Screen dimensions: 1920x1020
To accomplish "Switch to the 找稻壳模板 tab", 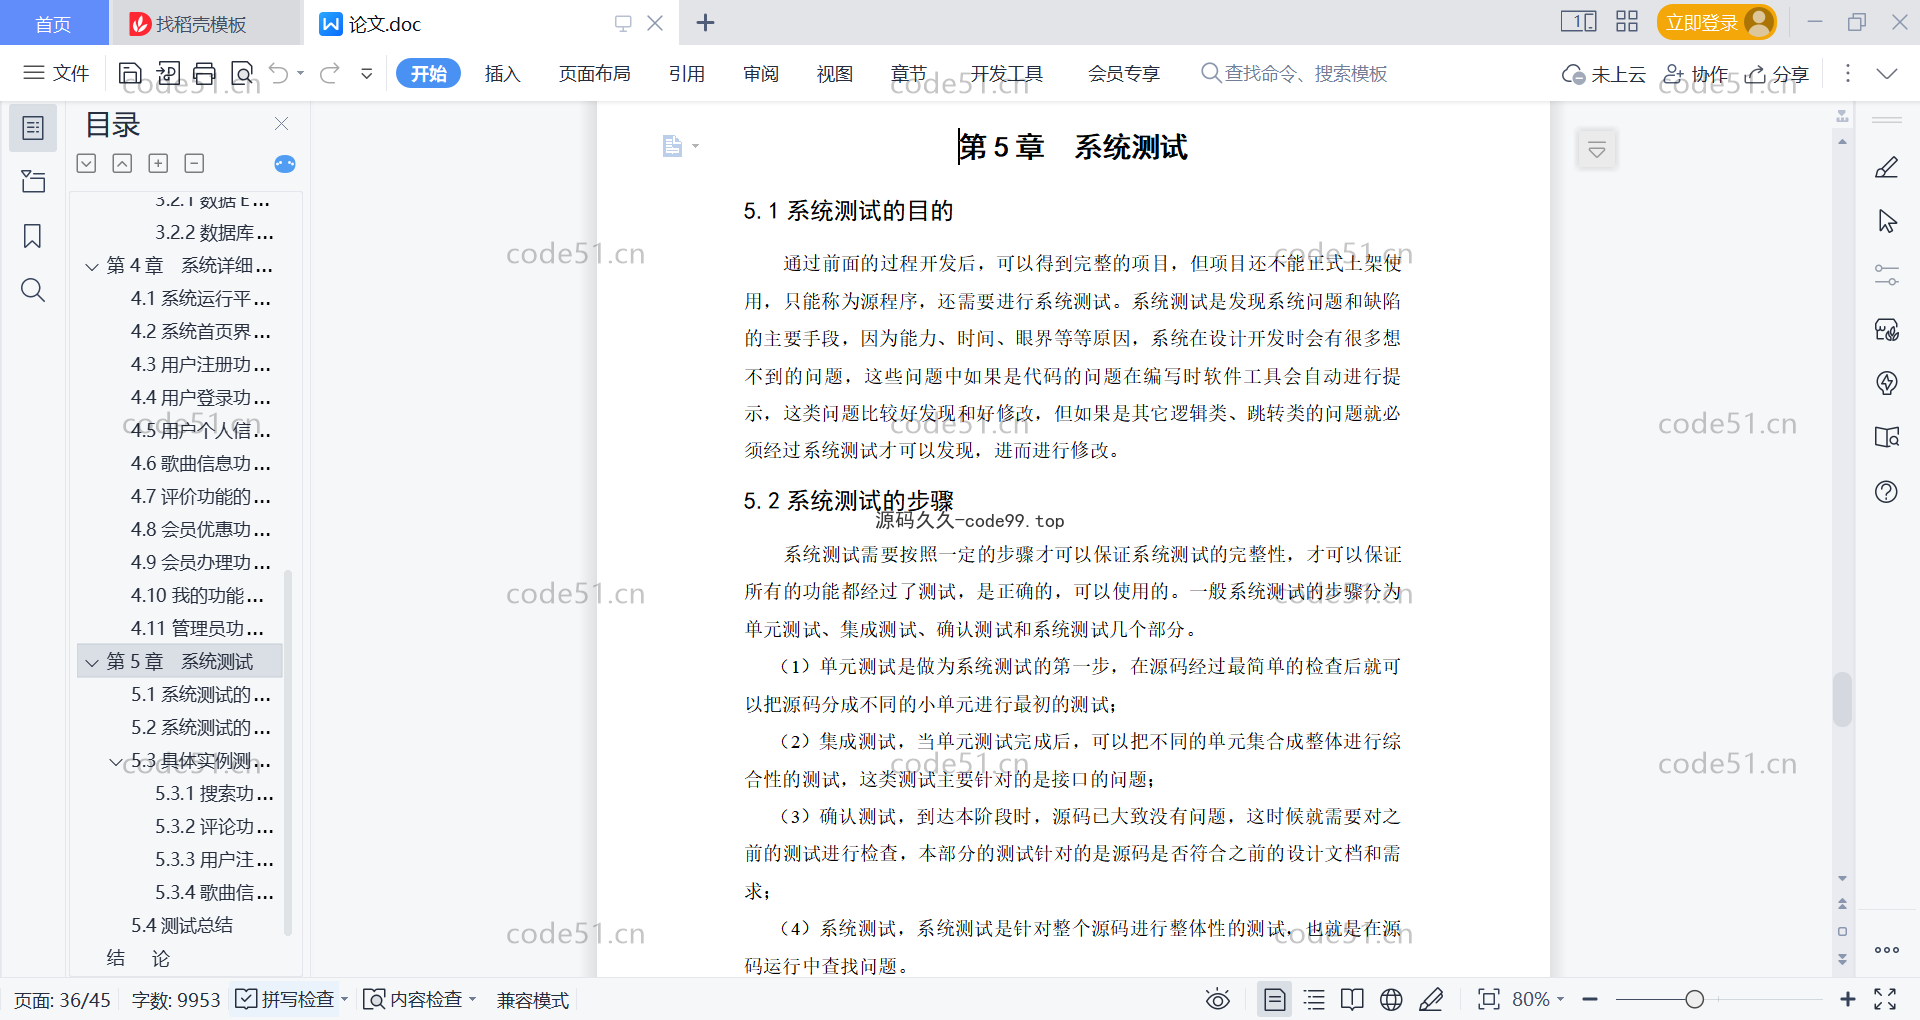I will tap(205, 23).
